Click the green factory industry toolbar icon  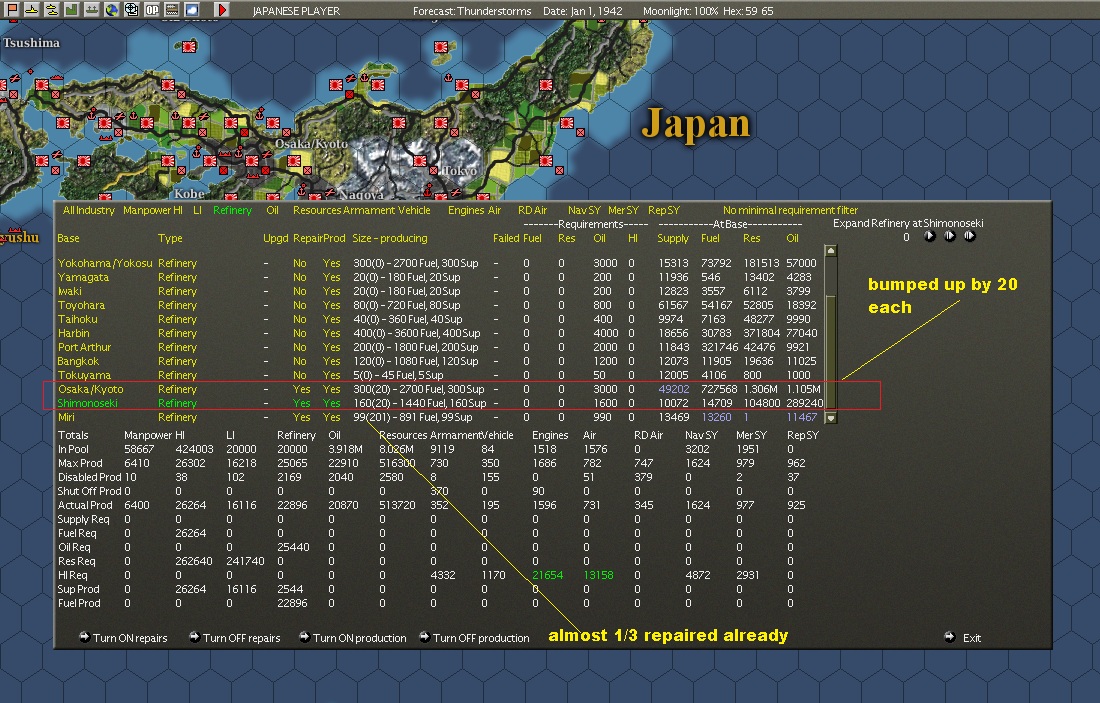[x=72, y=9]
